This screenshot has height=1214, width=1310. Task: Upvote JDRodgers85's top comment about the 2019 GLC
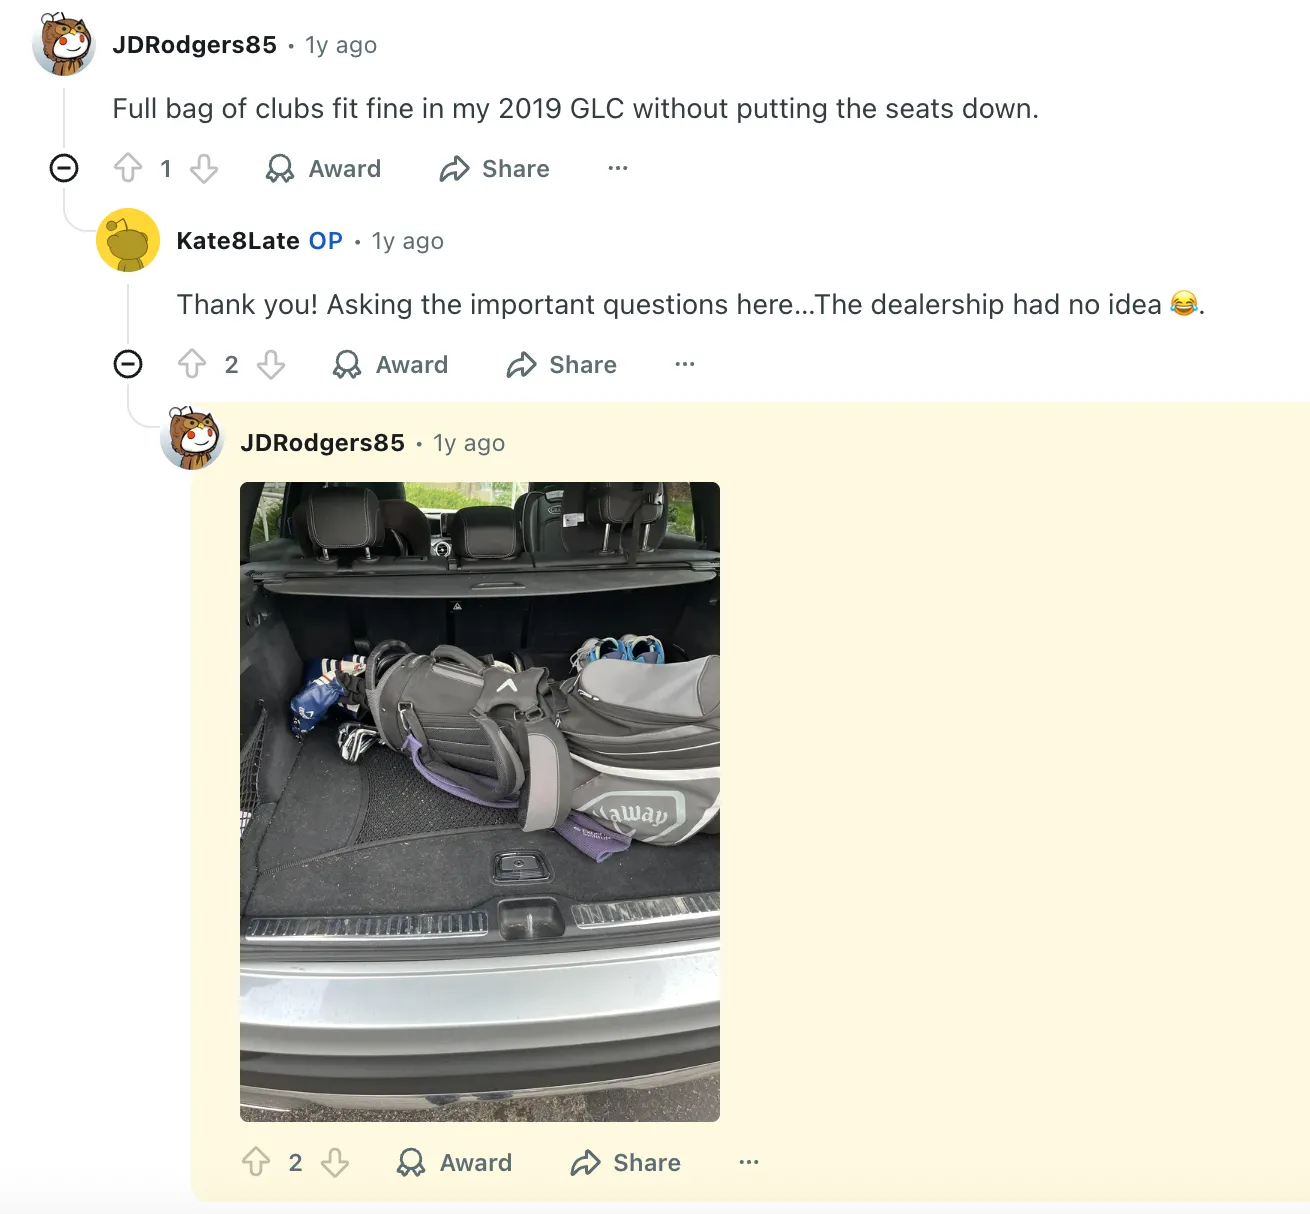pos(128,168)
